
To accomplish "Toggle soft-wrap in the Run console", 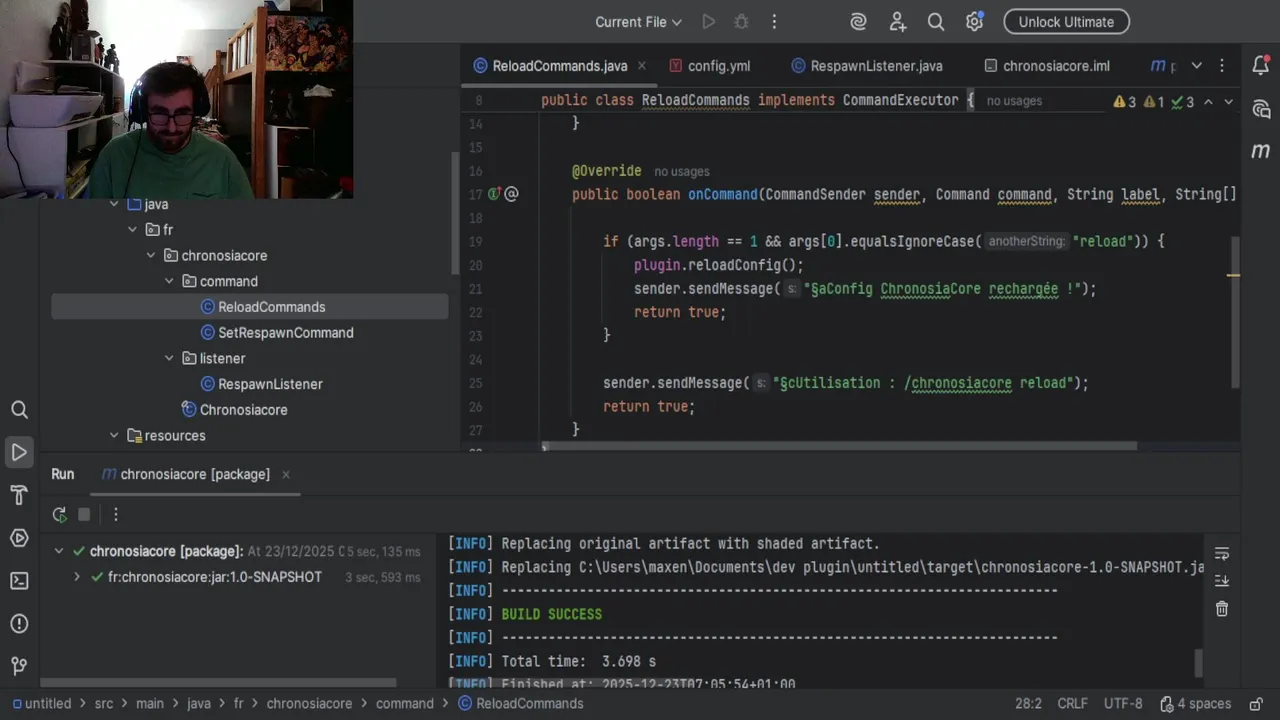I will click(1221, 554).
